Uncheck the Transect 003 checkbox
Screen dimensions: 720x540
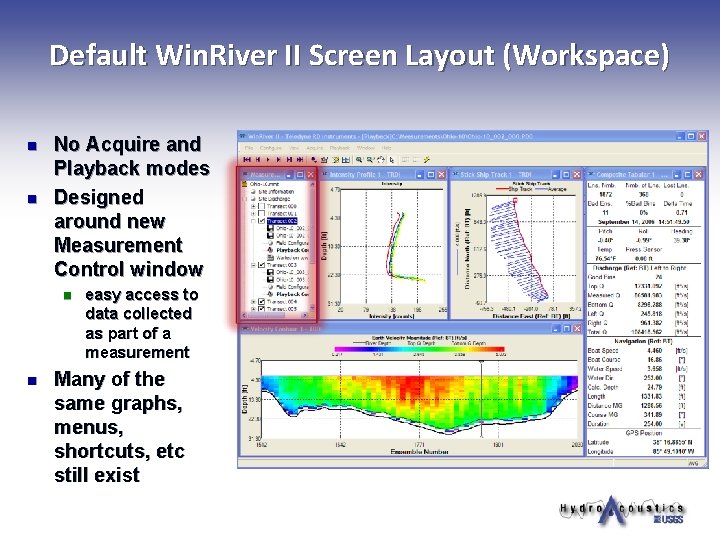pos(261,265)
